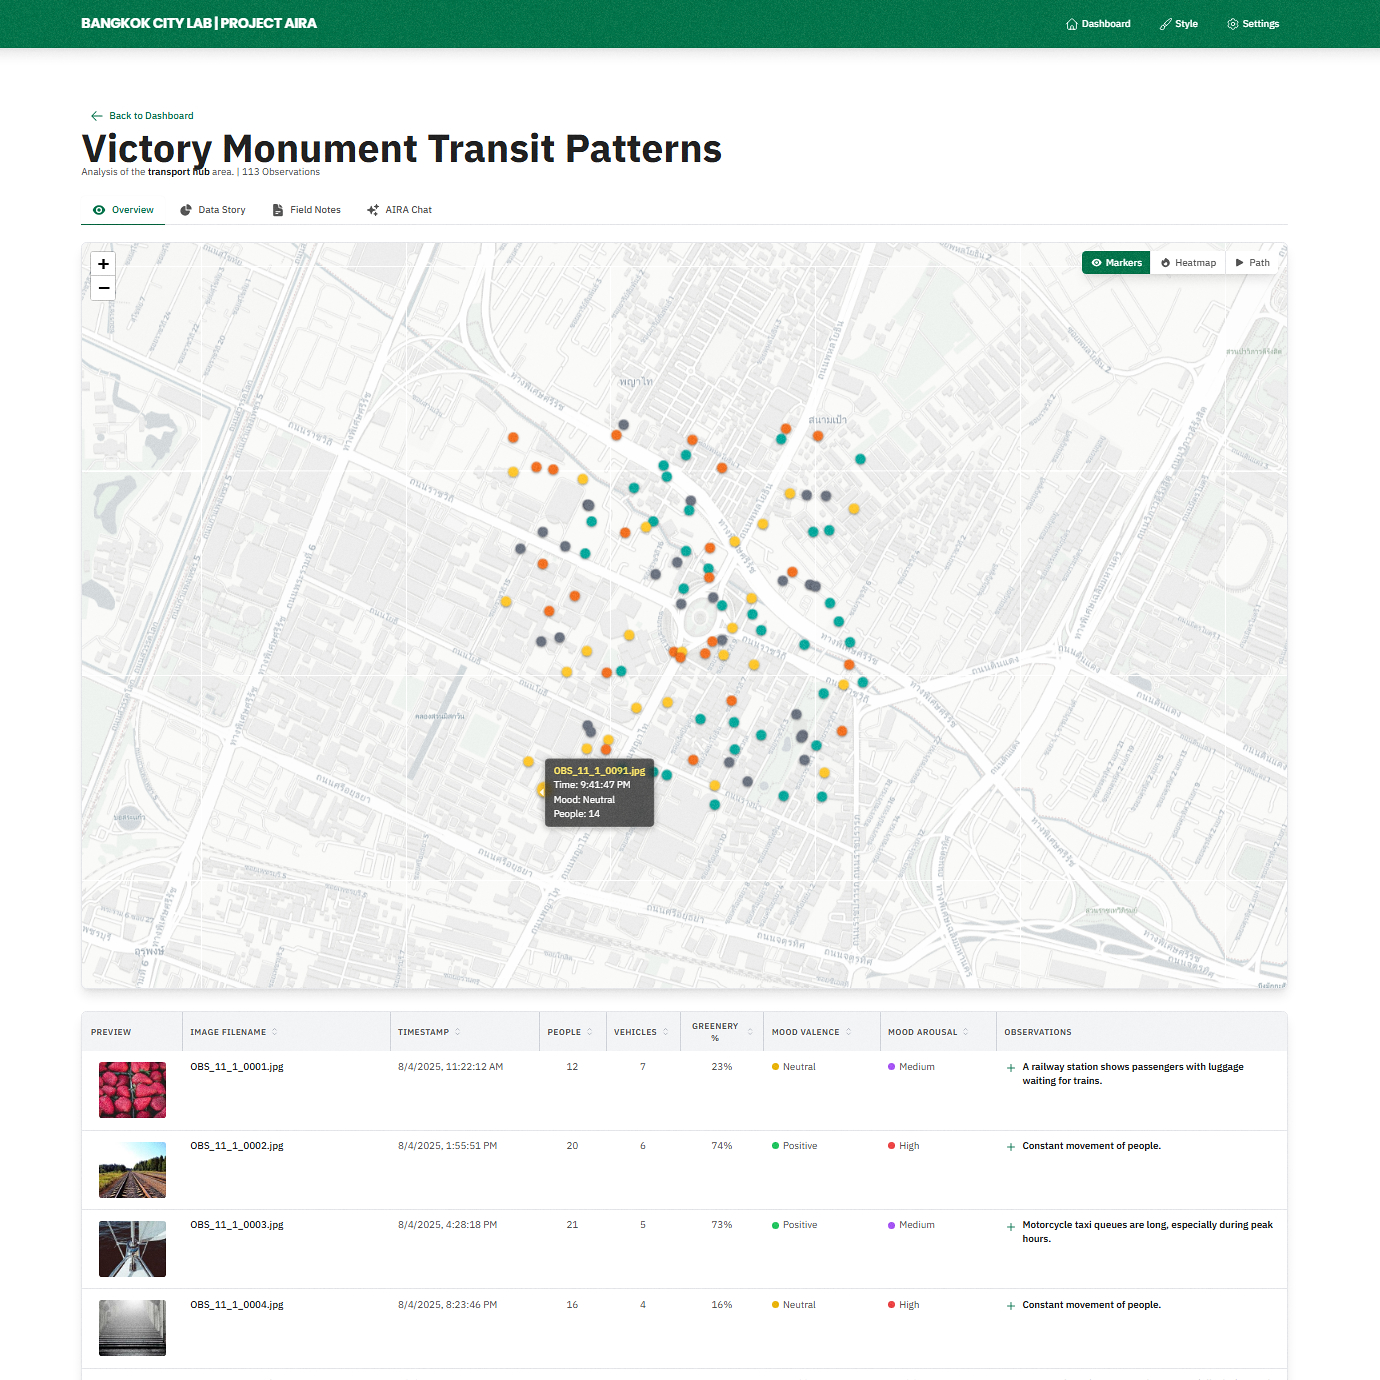
Task: Switch to the Data Story tab
Action: click(x=212, y=210)
